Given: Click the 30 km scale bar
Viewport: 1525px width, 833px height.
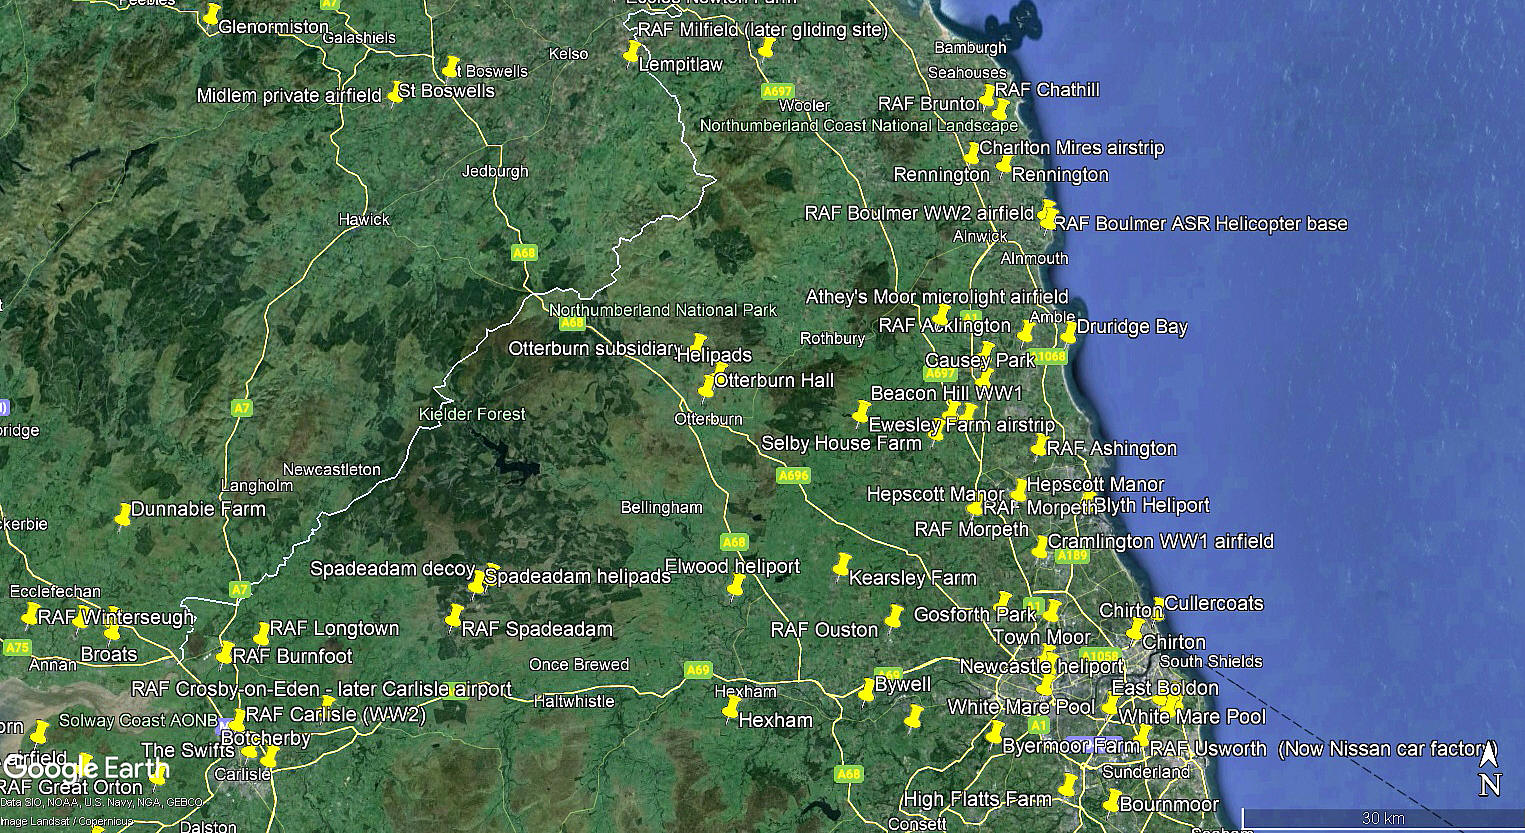Looking at the screenshot, I should click(1383, 817).
